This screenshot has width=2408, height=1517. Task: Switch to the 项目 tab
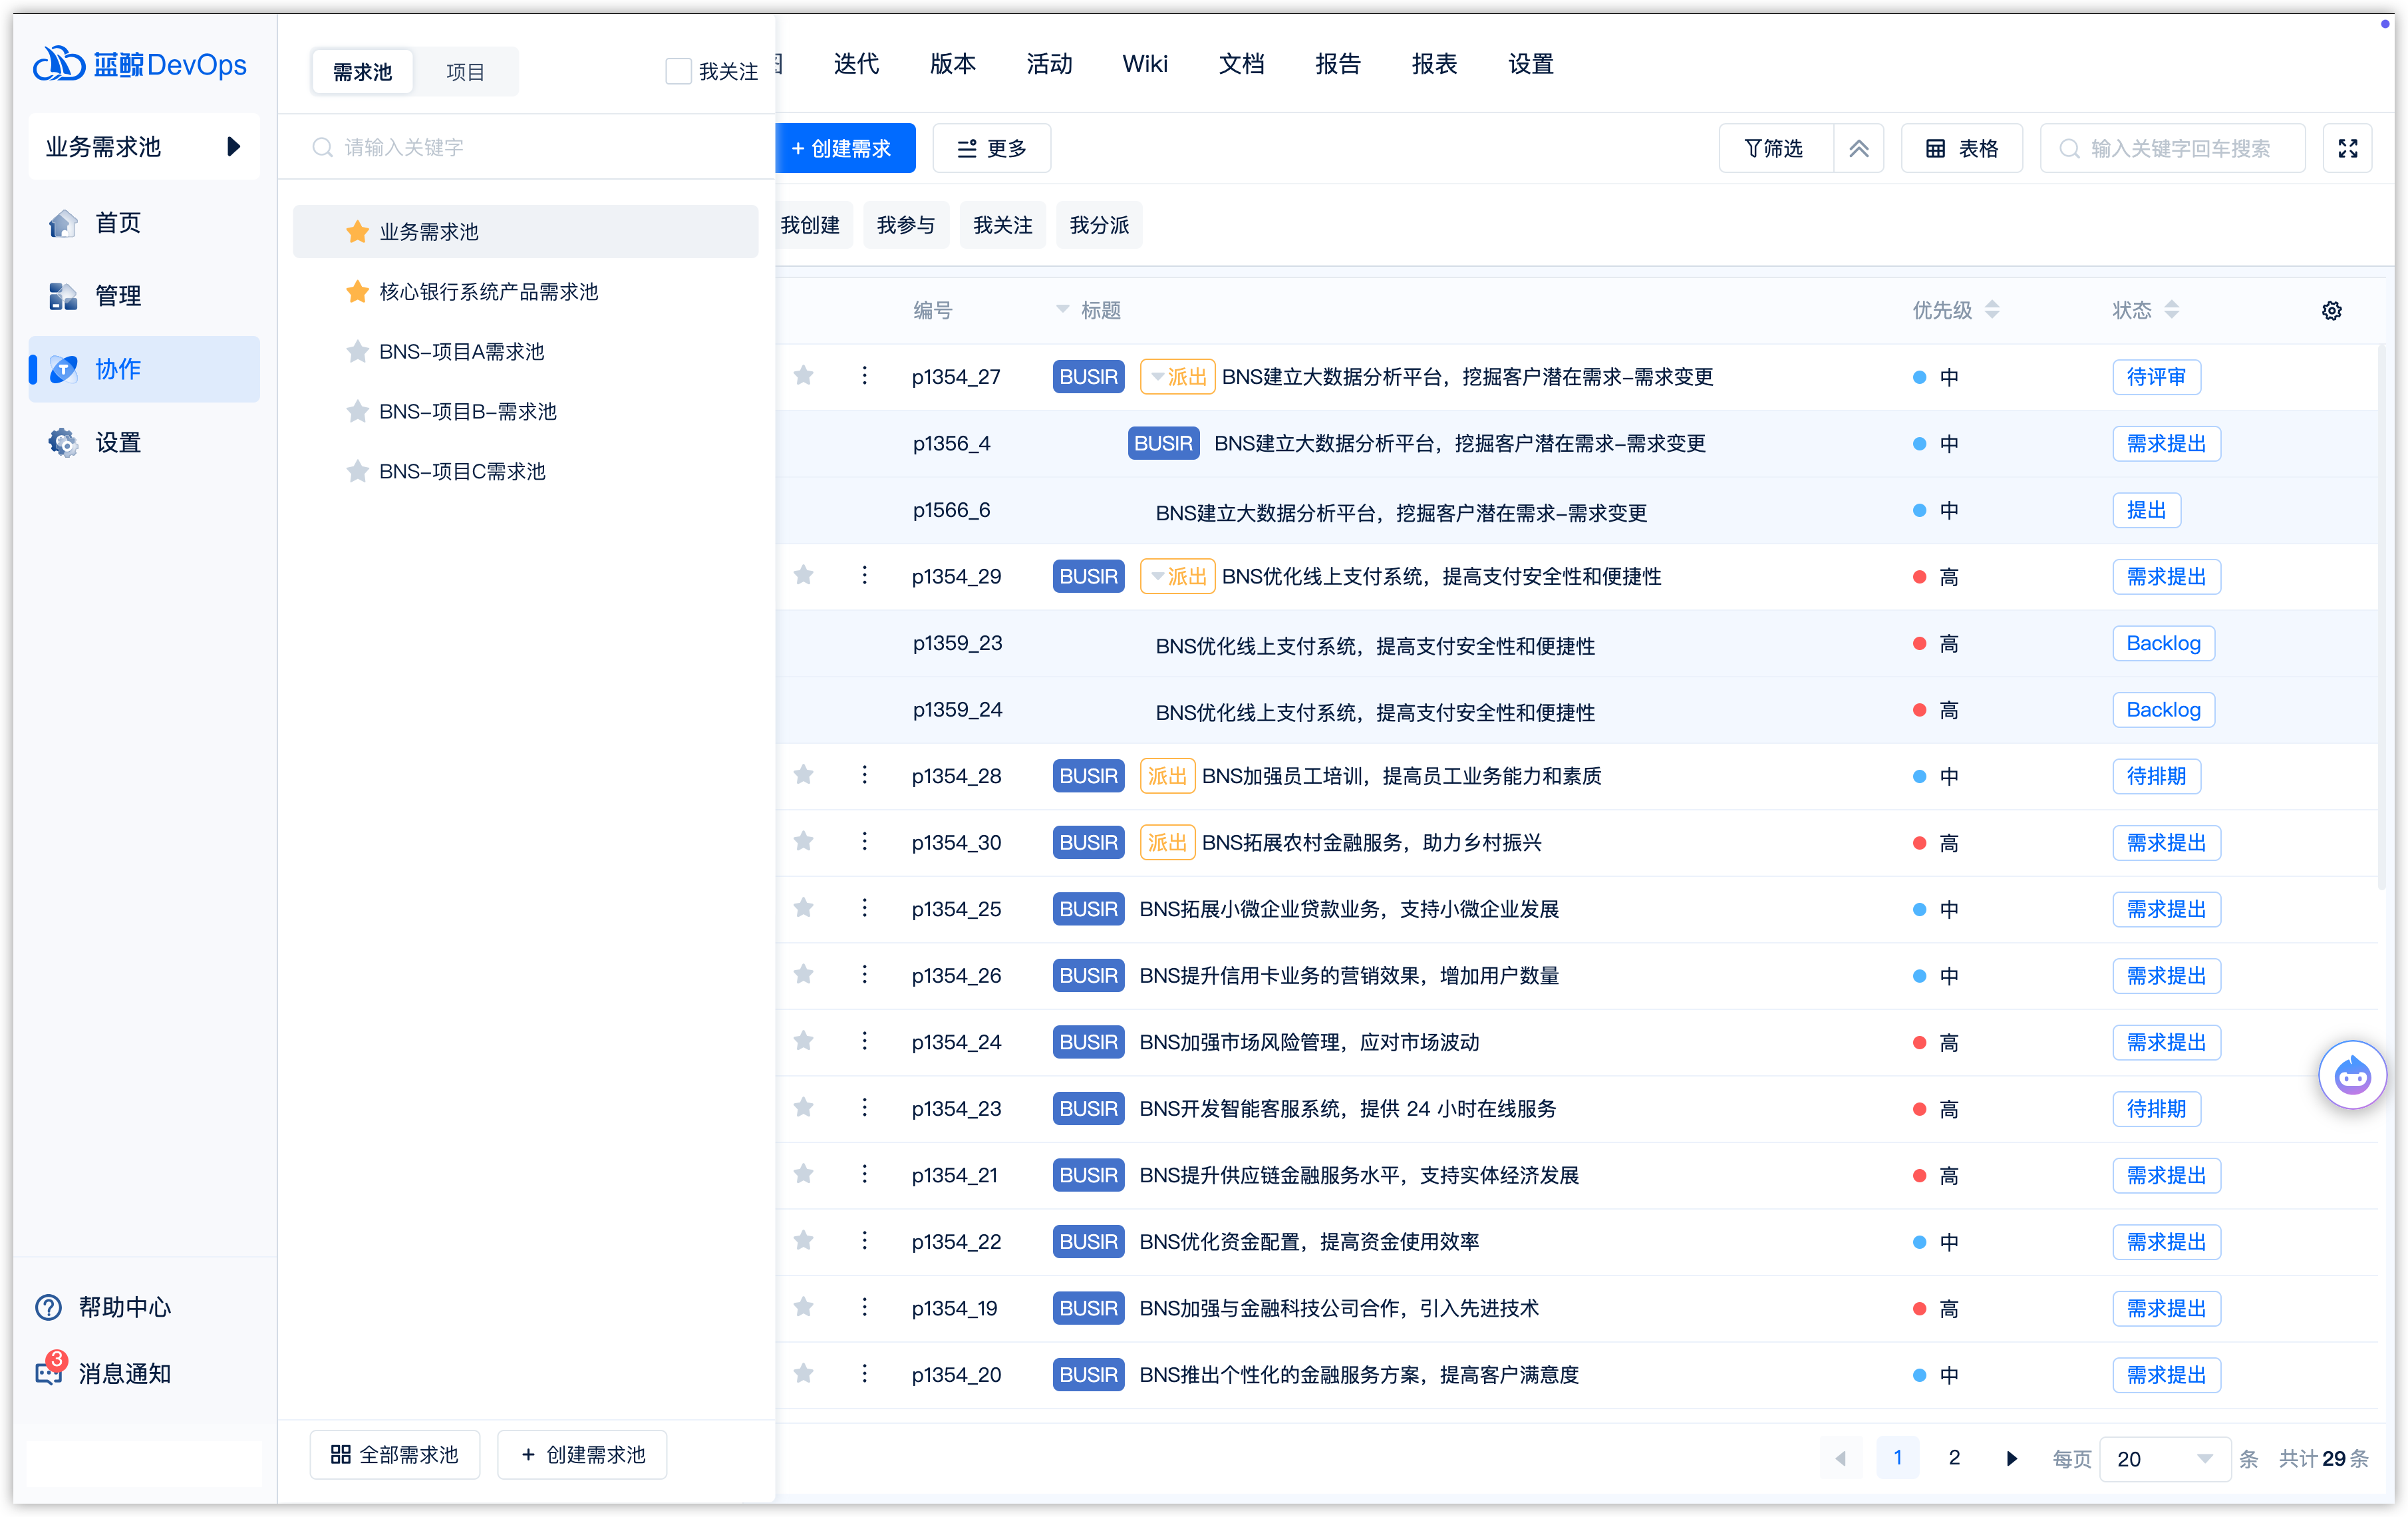pos(465,72)
